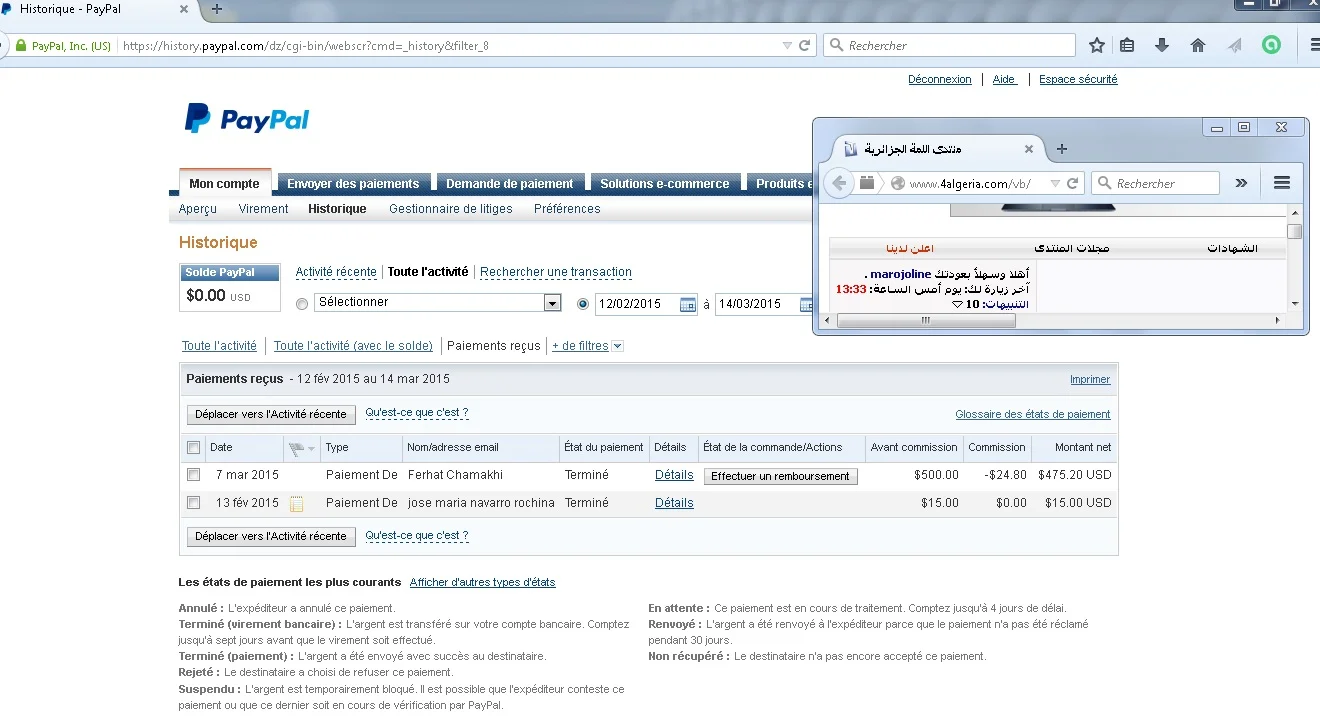Open the flag column header dropdown arrow
Viewport: 1320px width, 718px height.
tap(311, 449)
